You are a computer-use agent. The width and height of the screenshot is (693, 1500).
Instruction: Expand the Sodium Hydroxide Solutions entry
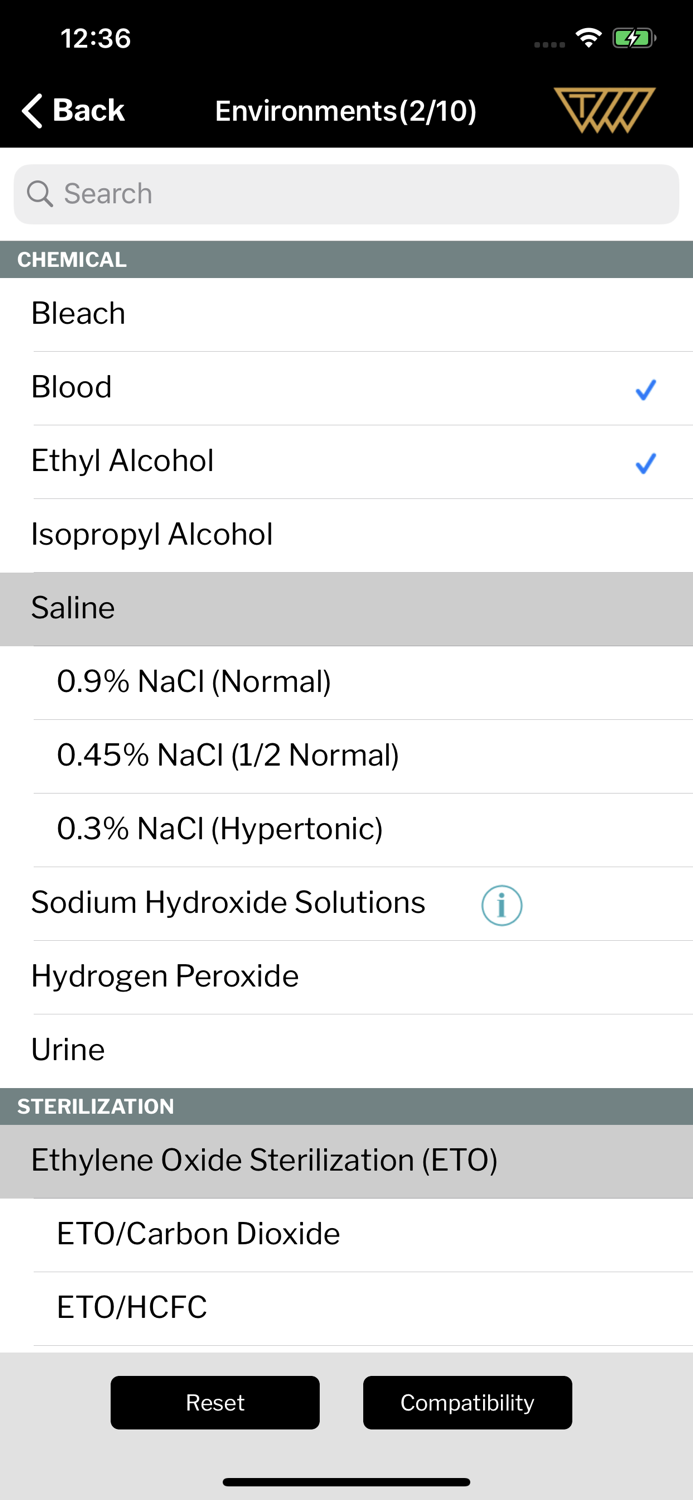[226, 902]
